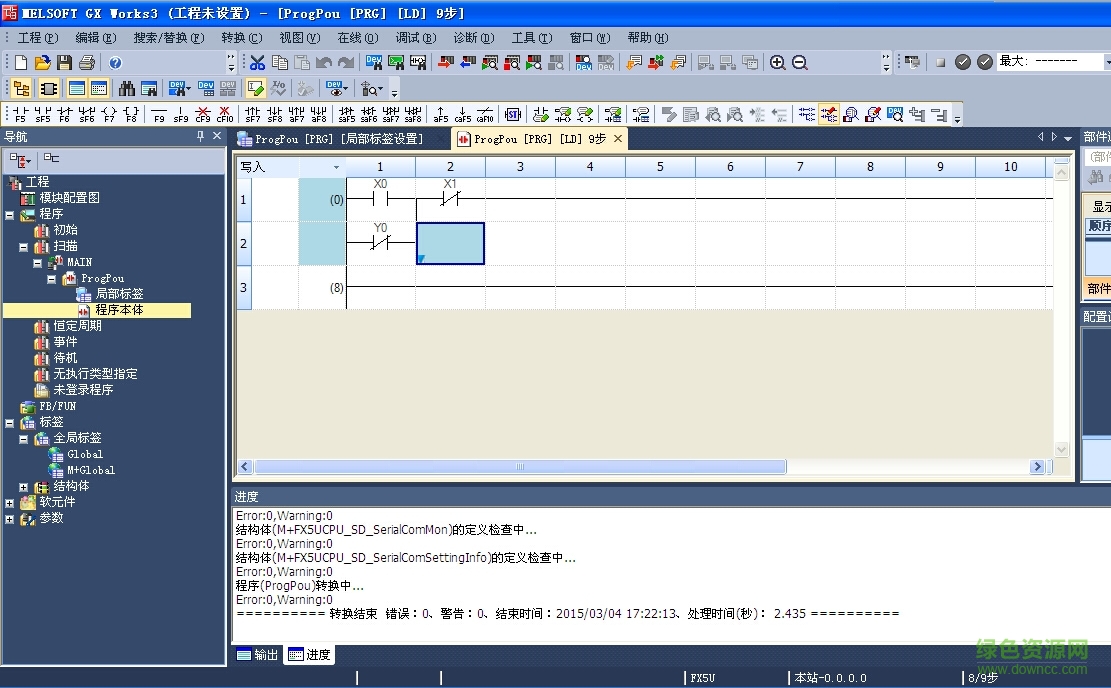Screen dimensions: 1111x688
Task: Expand the 标签 (Label) tree node
Action: 10,423
